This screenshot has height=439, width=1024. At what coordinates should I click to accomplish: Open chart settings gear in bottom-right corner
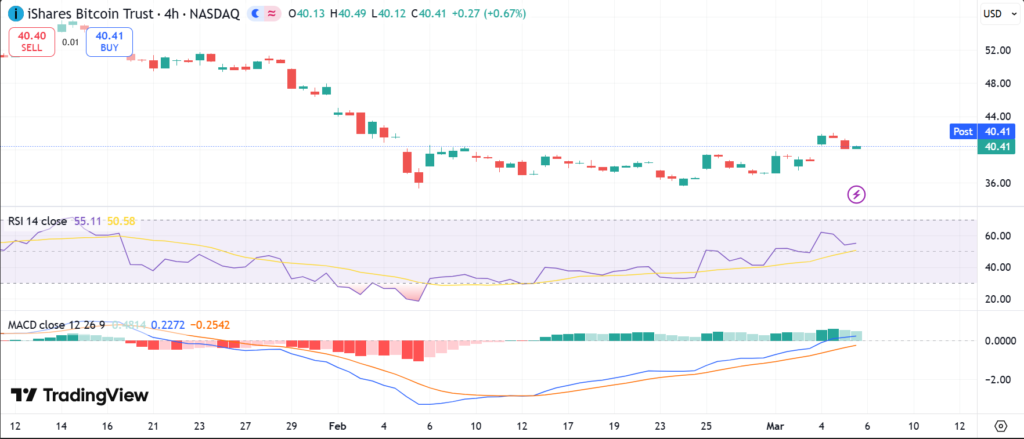point(1000,424)
